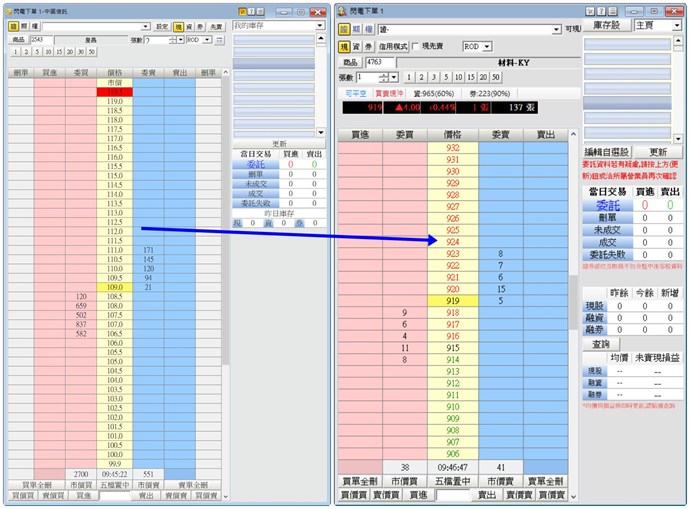This screenshot has width=690, height=509.
Task: Click 買賣現沖 tab in right window
Action: click(389, 94)
